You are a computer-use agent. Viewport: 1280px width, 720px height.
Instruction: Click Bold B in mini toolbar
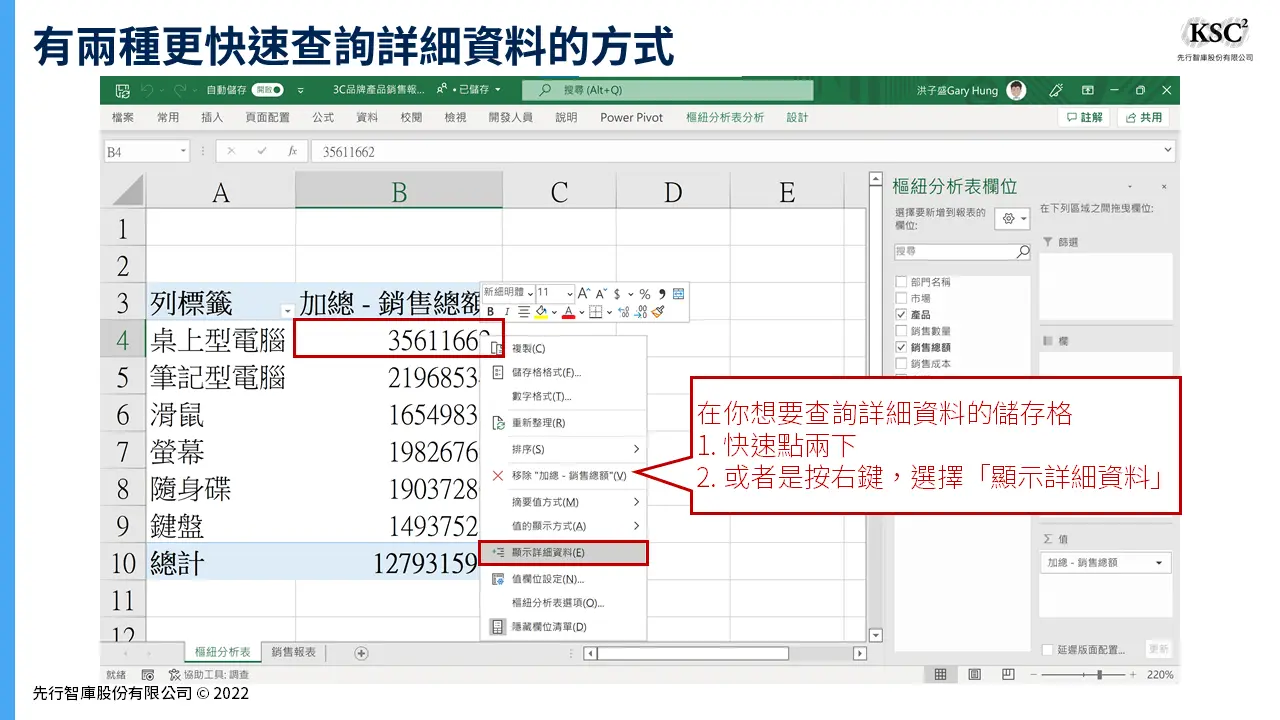(491, 312)
